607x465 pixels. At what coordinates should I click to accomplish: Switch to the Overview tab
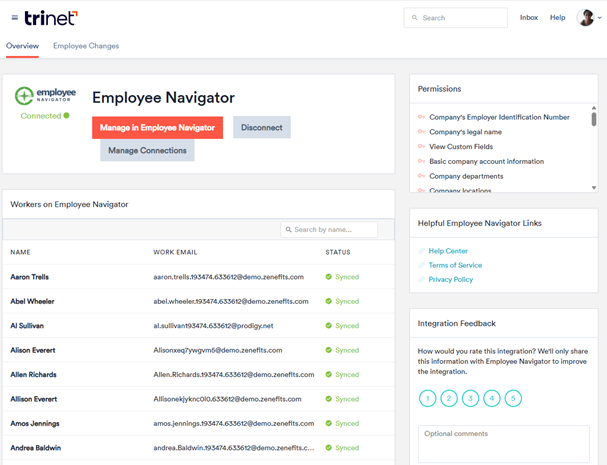(22, 46)
